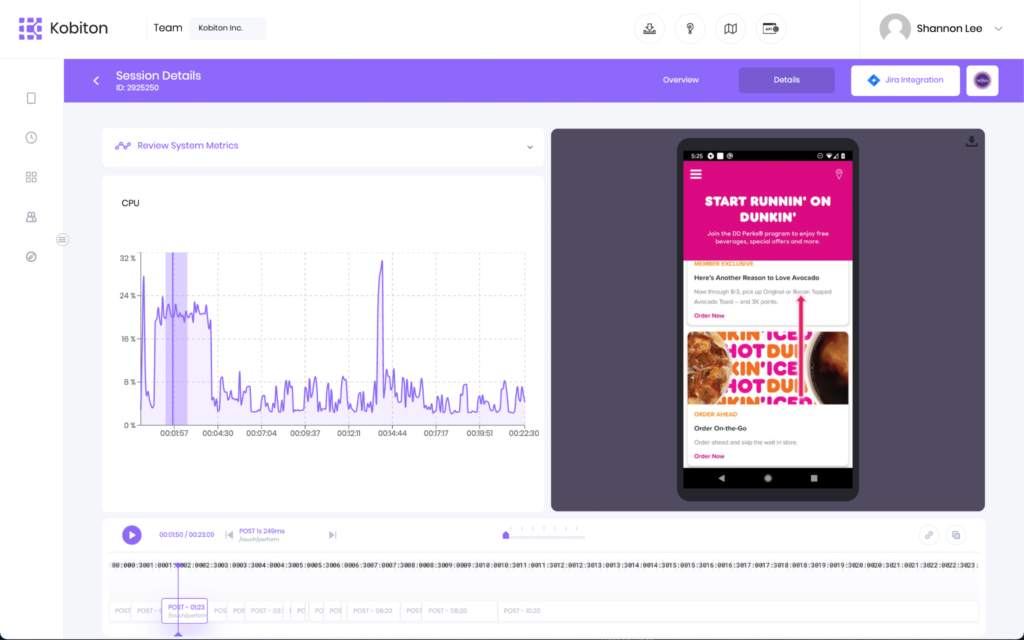Viewport: 1024px width, 640px height.
Task: Click Shannon Lee's avatar
Action: pos(895,29)
